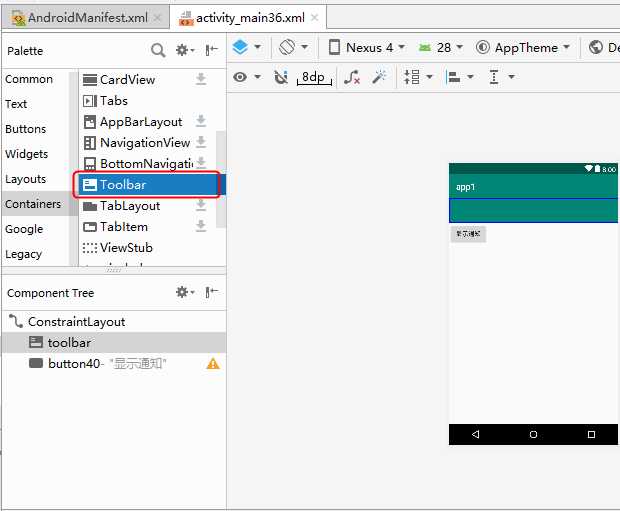The image size is (620, 511).
Task: Select the Containers palette category
Action: pos(33,204)
